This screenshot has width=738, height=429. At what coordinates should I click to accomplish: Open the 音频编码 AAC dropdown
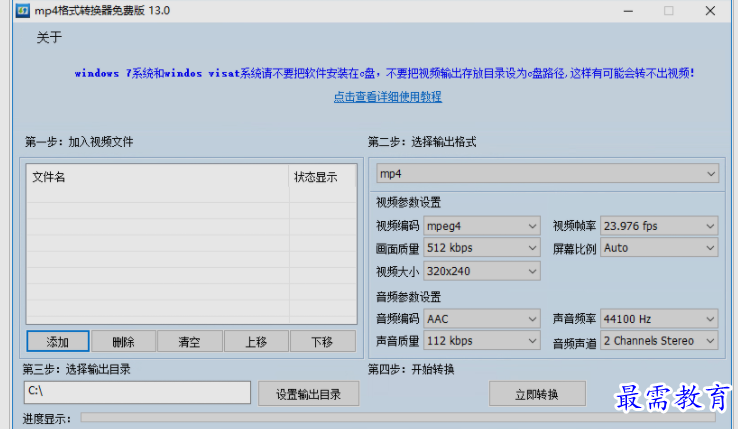coord(482,319)
